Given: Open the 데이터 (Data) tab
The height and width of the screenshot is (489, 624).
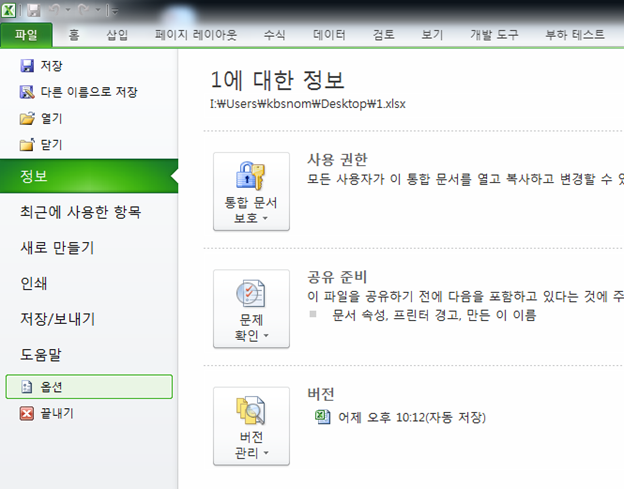Looking at the screenshot, I should pos(329,35).
